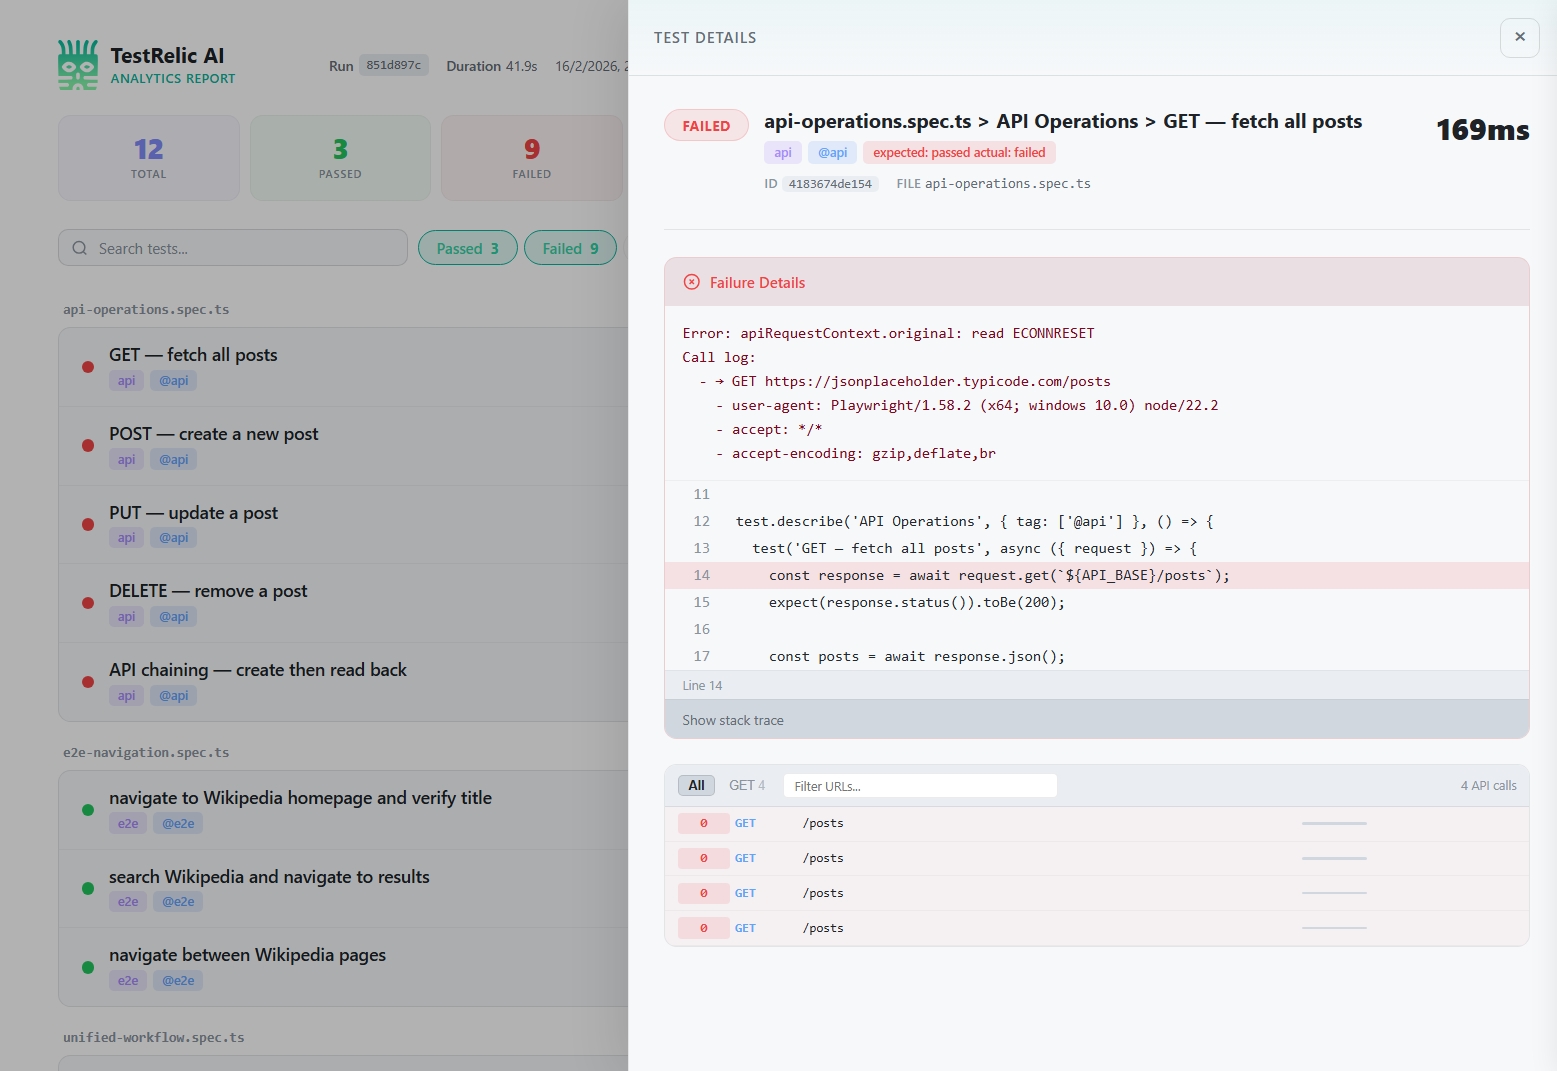Switch to the "GET 4" tab in API calls
Image resolution: width=1557 pixels, height=1071 pixels.
(746, 785)
